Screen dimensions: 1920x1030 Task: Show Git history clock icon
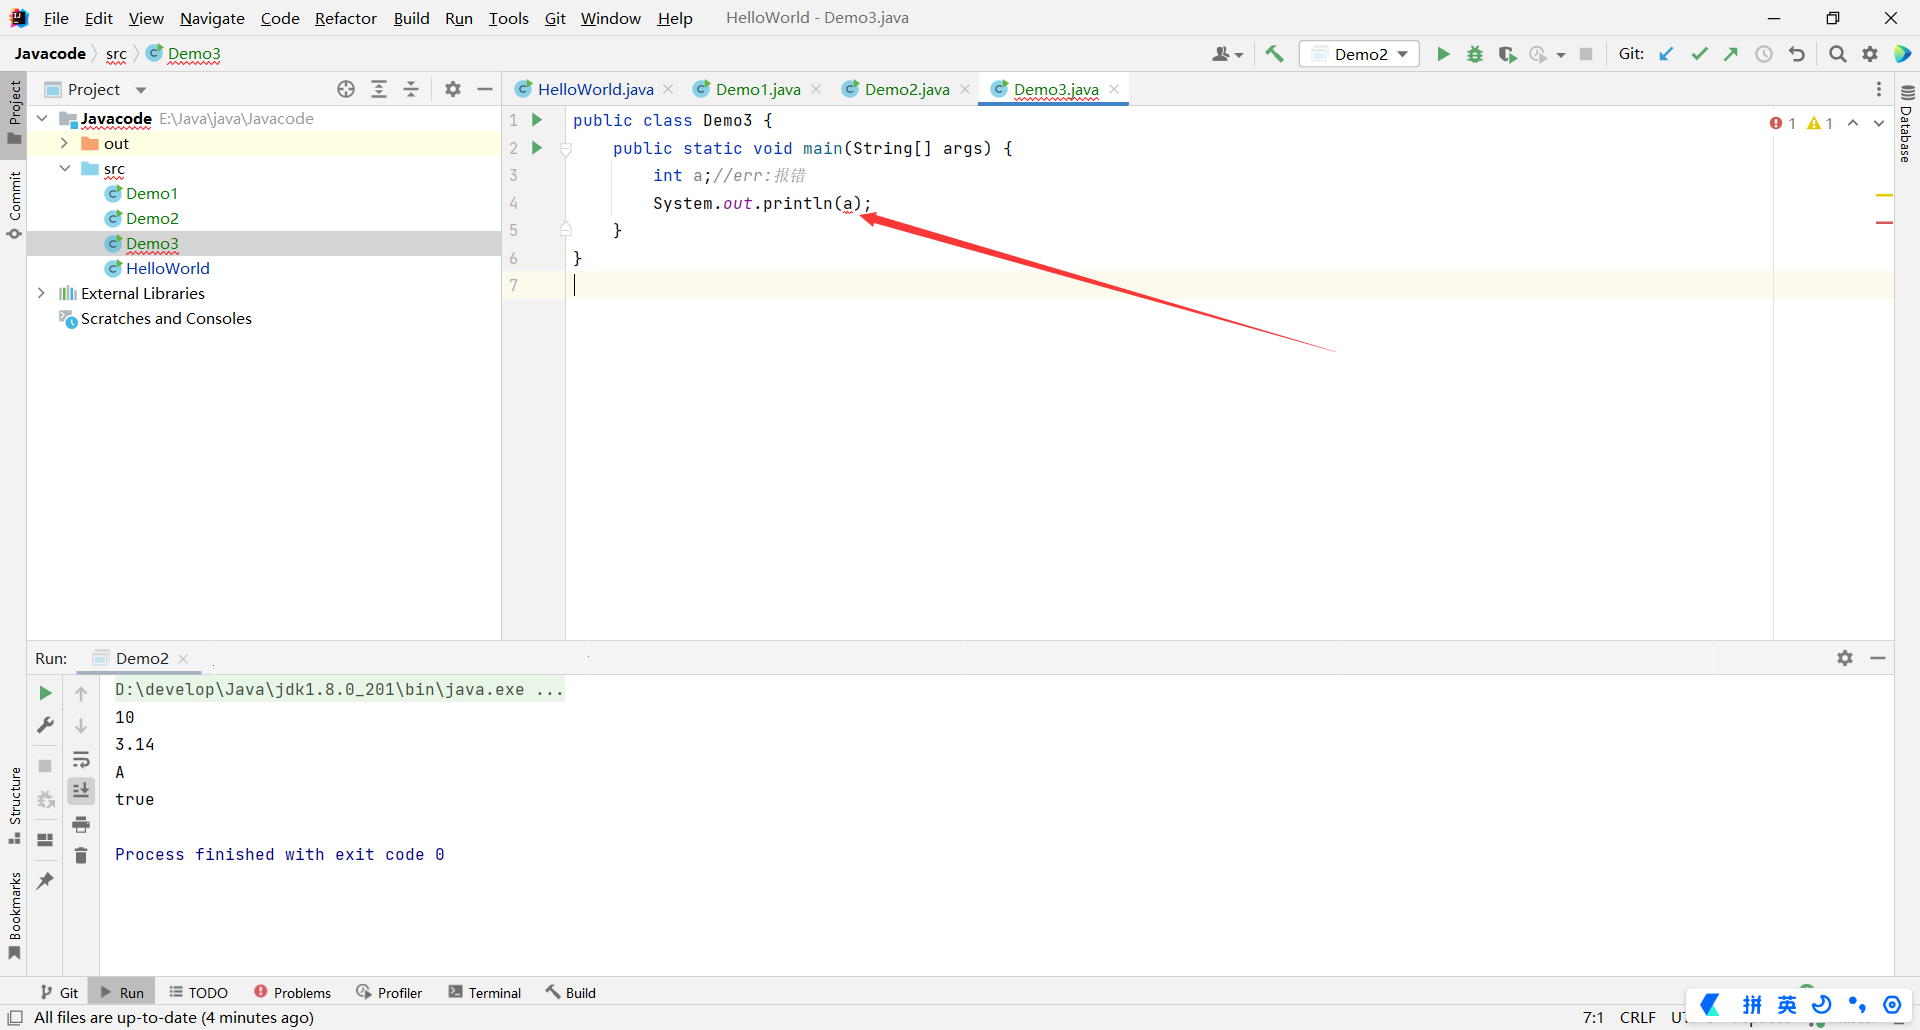pyautogui.click(x=1764, y=54)
